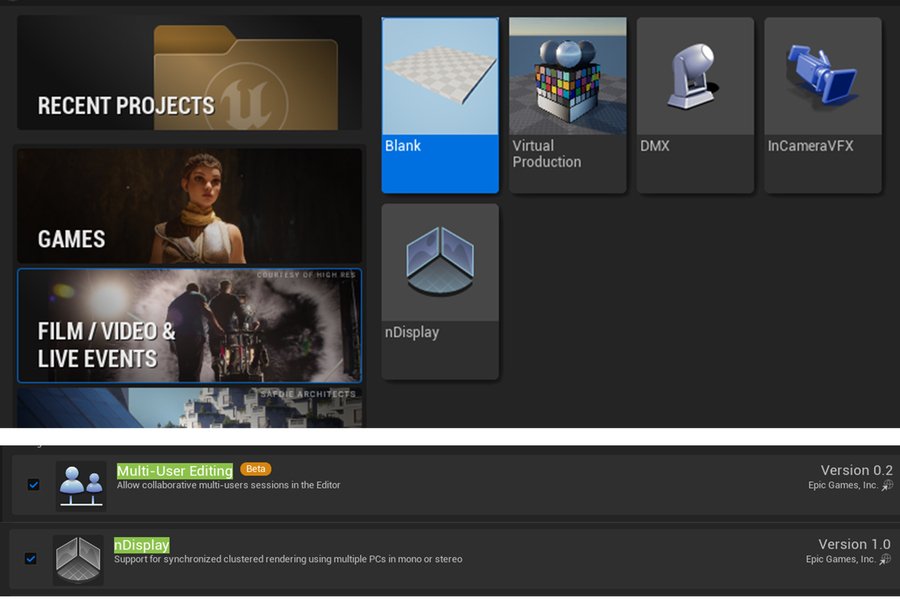
Task: Click the Unreal logo folder graphic
Action: tap(246, 77)
